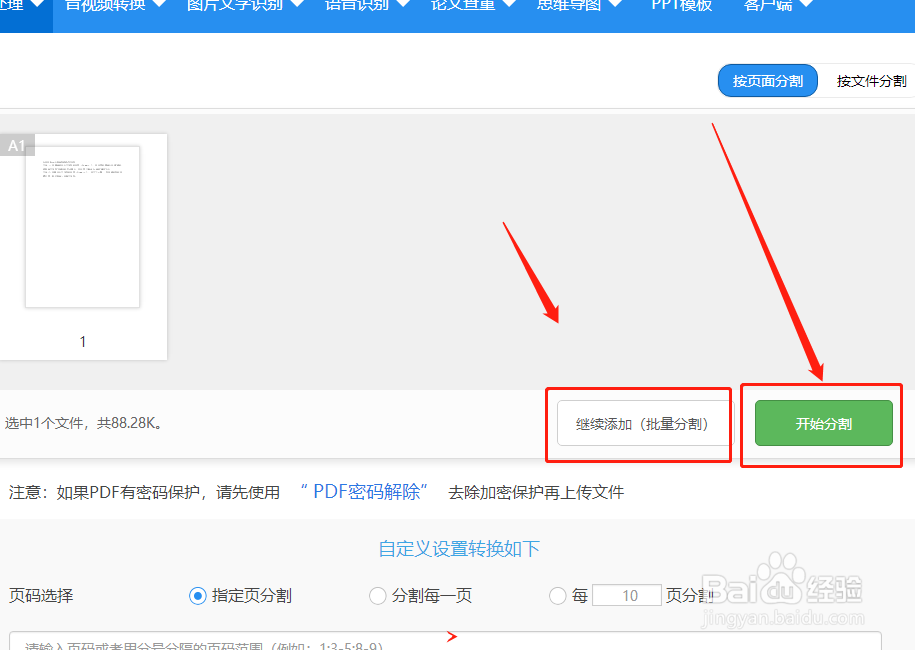Image resolution: width=915 pixels, height=650 pixels.
Task: Expand the 图片文字识别 menu chevron
Action: [x=296, y=4]
